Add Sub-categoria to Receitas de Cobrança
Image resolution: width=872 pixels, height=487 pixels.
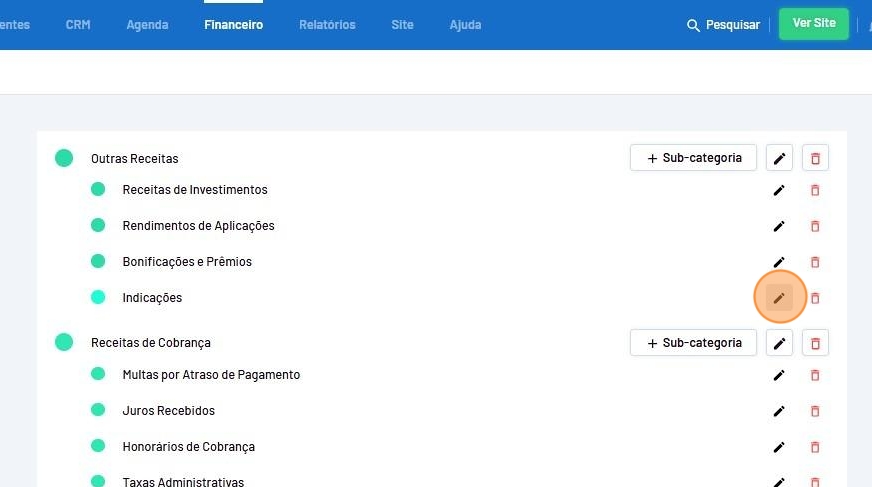(x=693, y=343)
